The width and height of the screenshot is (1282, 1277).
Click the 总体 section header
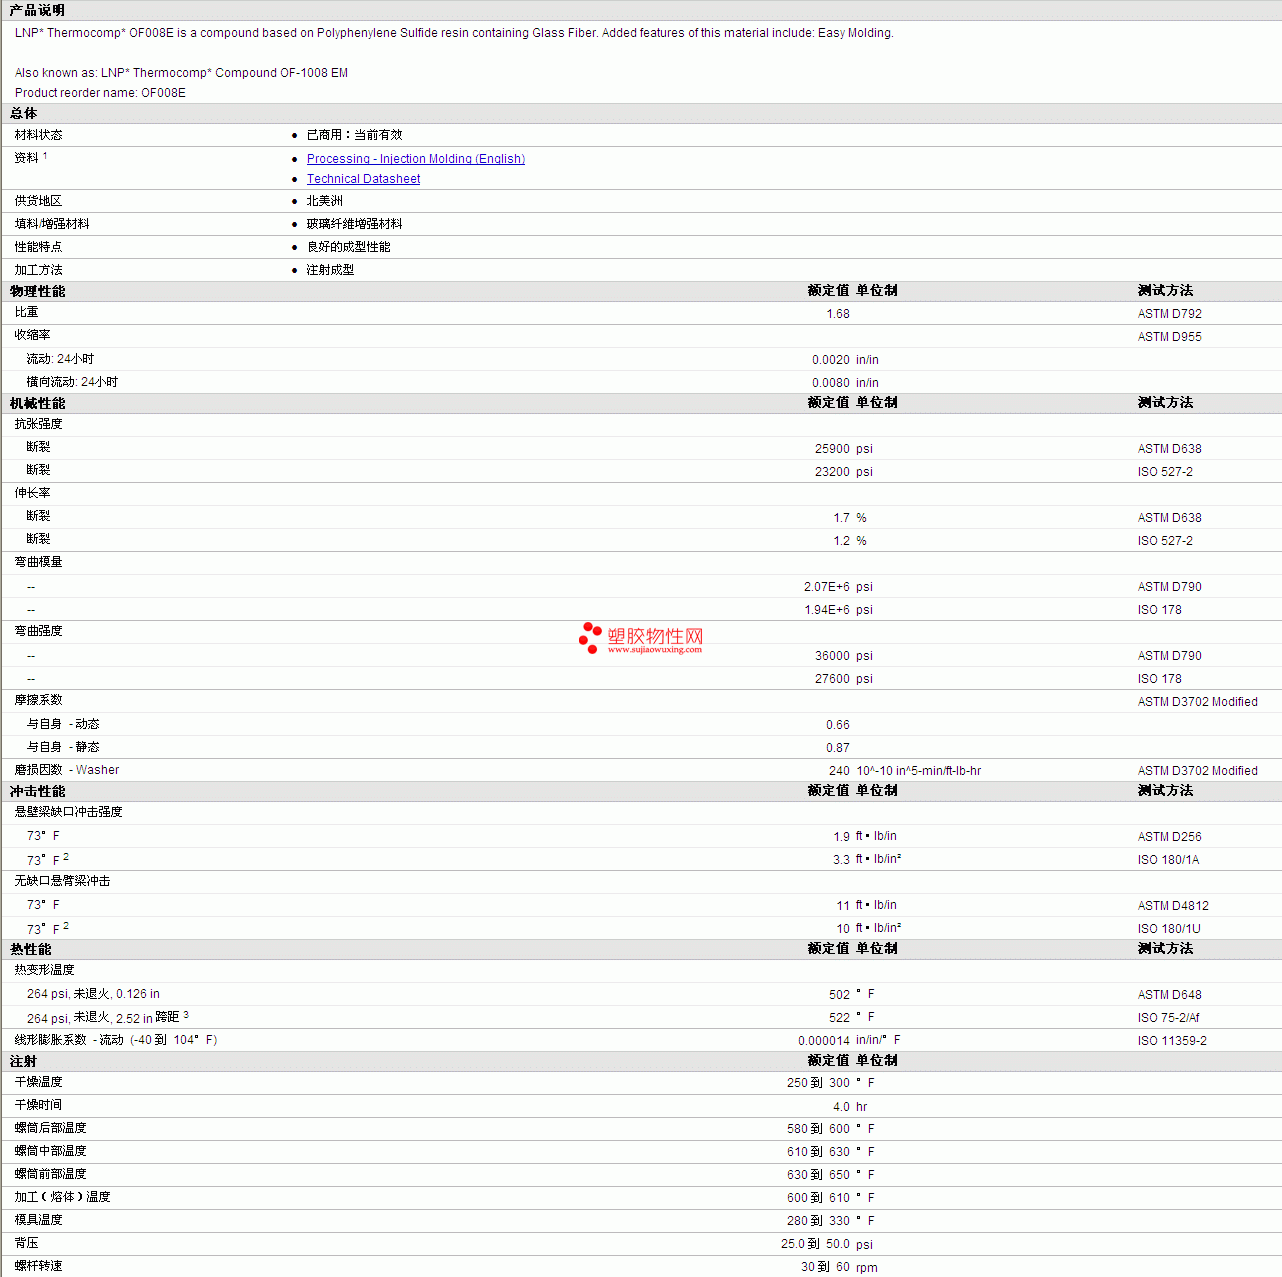pos(24,114)
